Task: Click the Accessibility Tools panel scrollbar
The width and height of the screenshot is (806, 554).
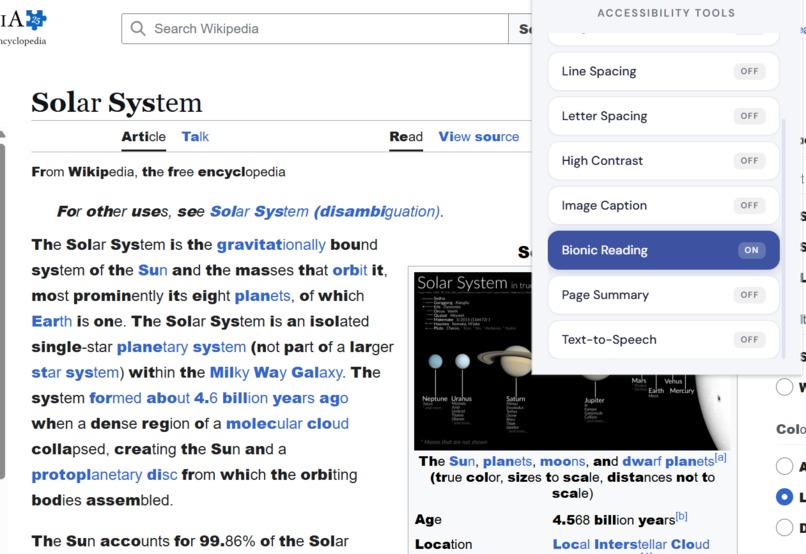Action: [x=783, y=239]
